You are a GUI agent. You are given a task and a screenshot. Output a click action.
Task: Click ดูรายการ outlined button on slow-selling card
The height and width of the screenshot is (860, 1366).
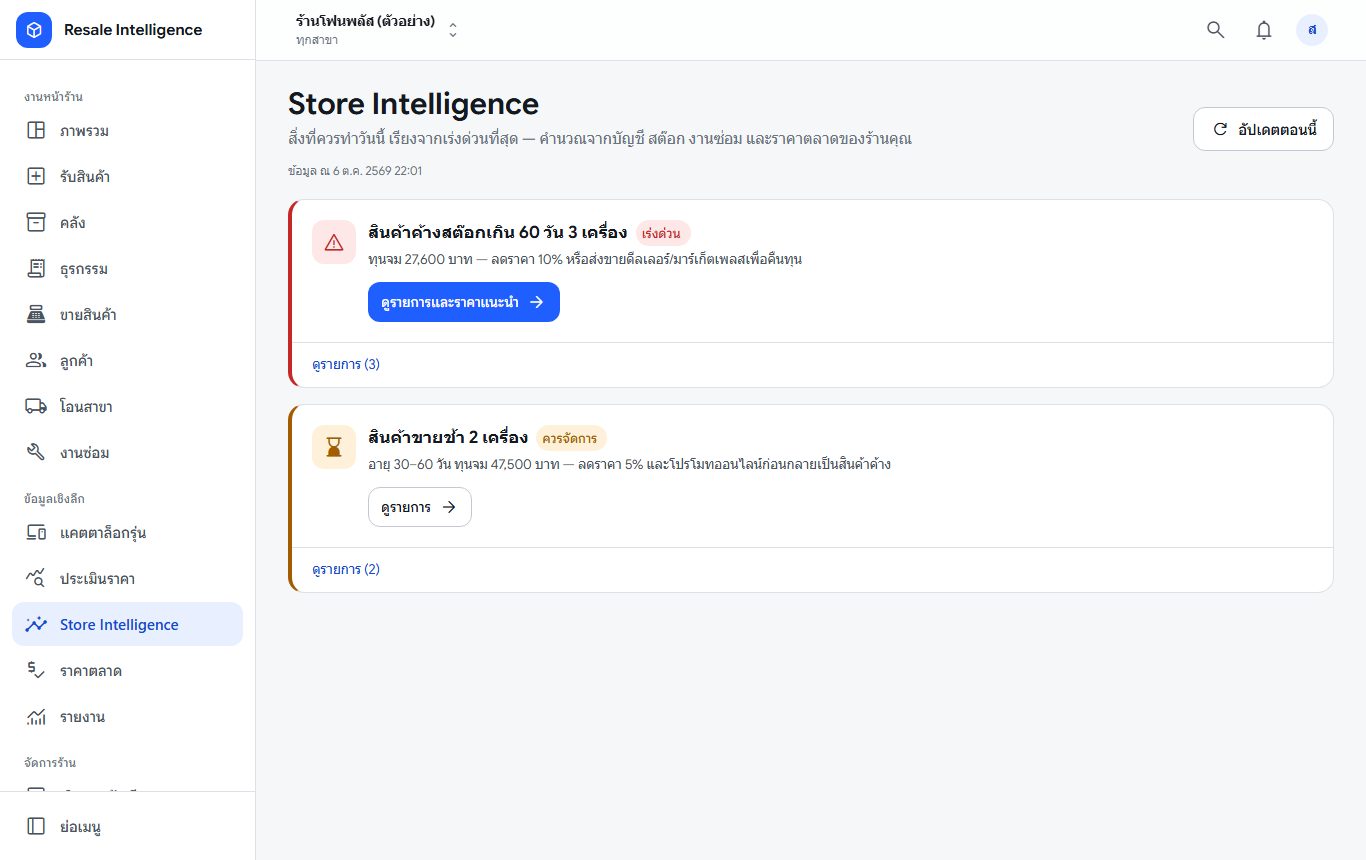(x=420, y=507)
